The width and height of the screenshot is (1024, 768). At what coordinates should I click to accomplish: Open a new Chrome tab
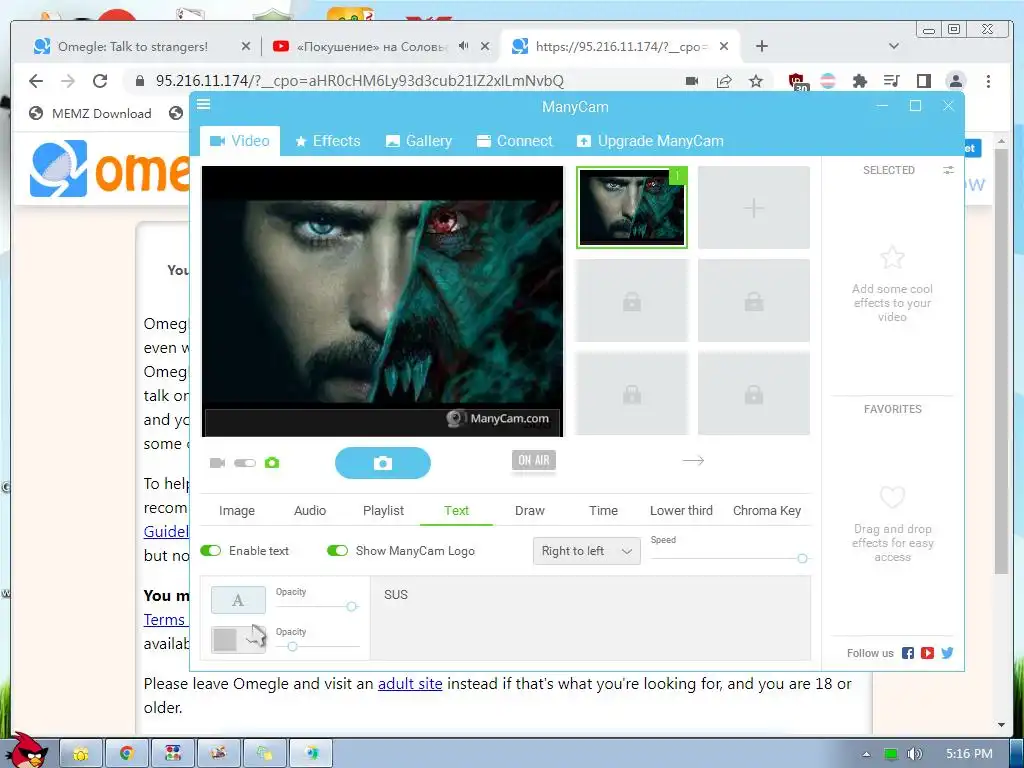pyautogui.click(x=761, y=46)
